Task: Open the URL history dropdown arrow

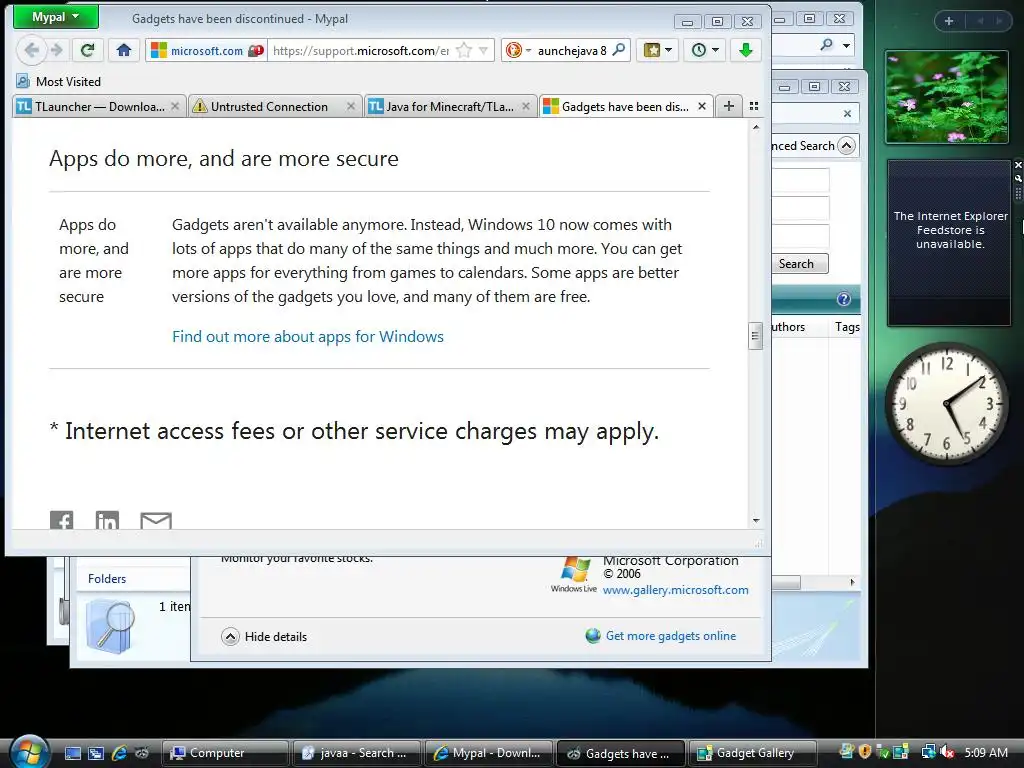Action: point(483,50)
